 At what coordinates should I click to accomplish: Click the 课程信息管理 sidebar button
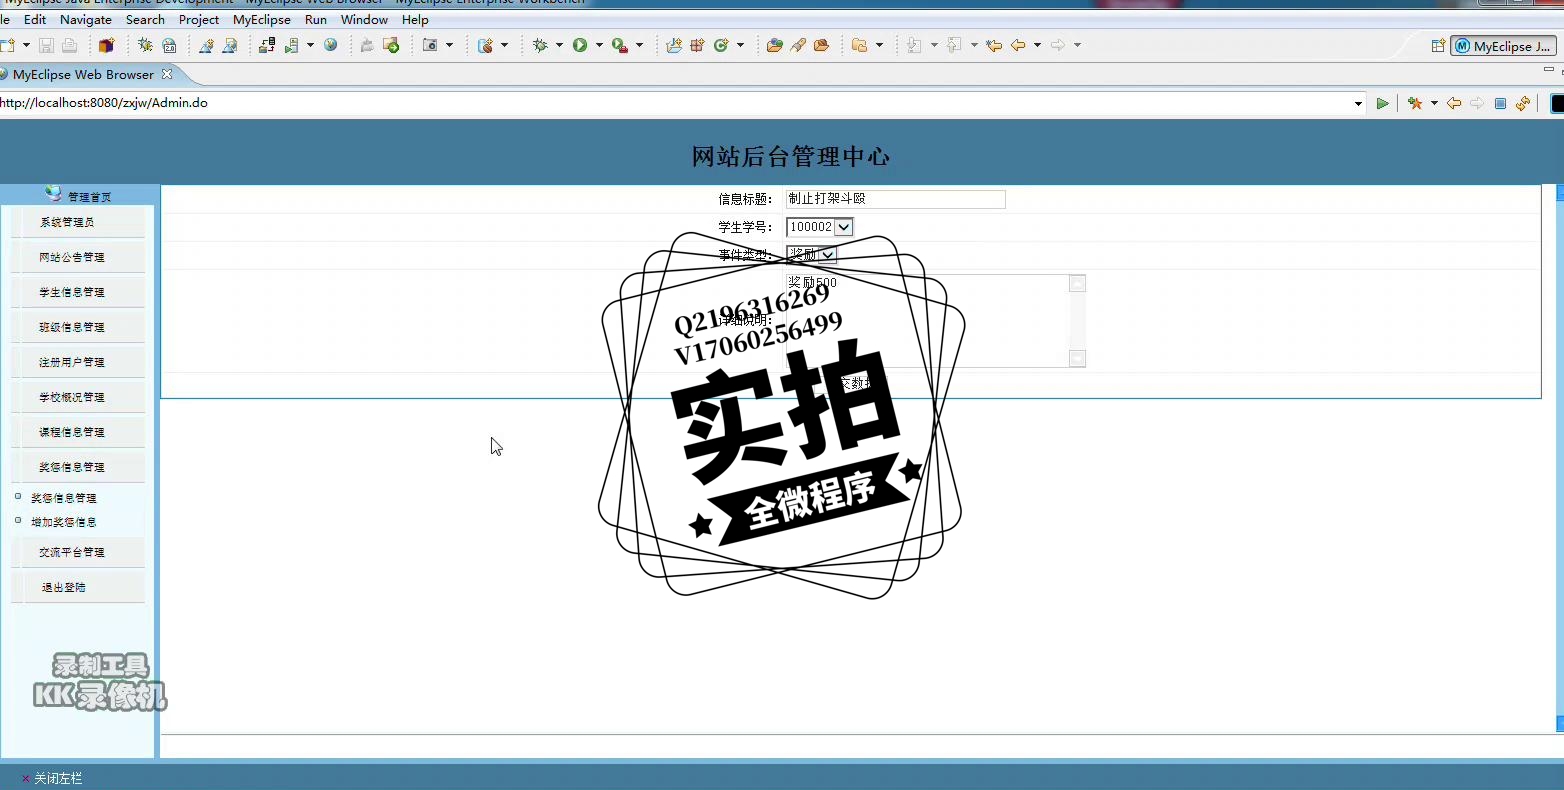(78, 432)
